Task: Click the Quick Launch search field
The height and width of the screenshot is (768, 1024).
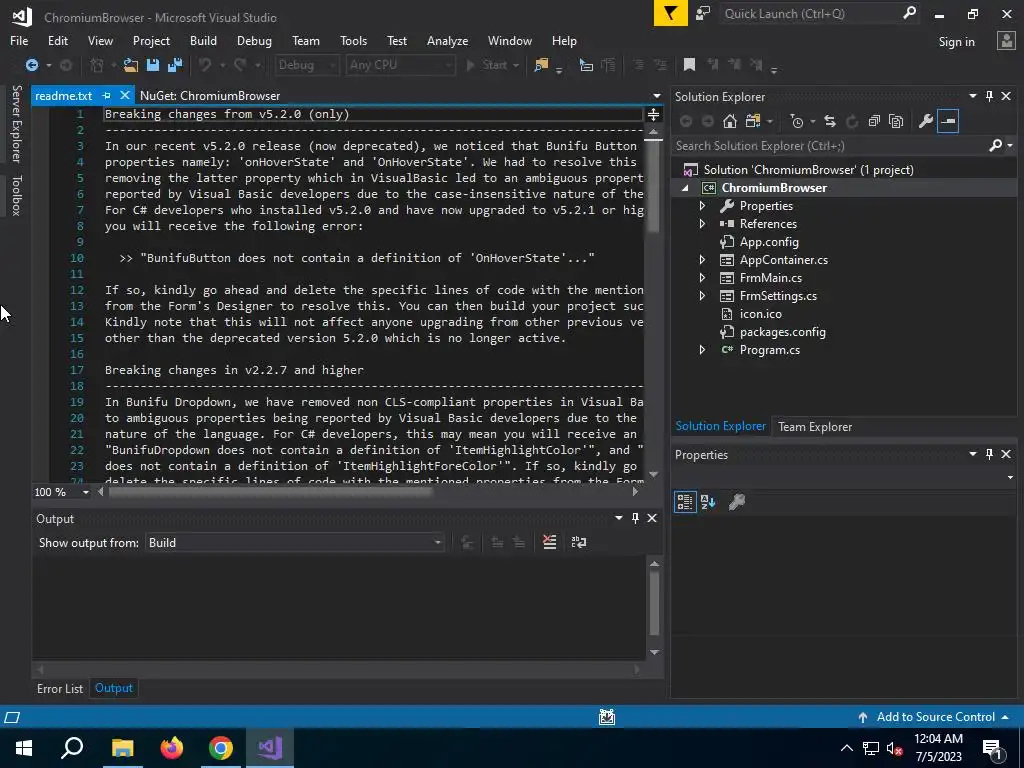Action: [810, 14]
